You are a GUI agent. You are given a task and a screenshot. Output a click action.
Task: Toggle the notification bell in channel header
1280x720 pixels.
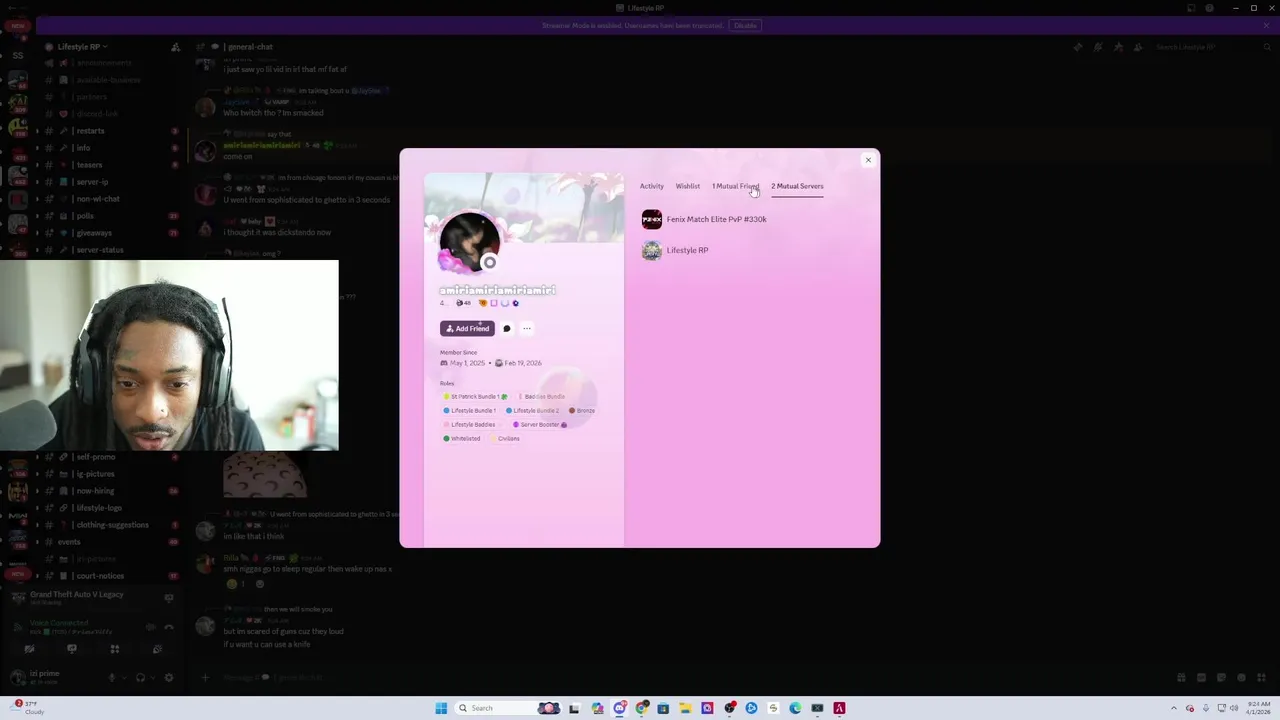tap(1098, 47)
